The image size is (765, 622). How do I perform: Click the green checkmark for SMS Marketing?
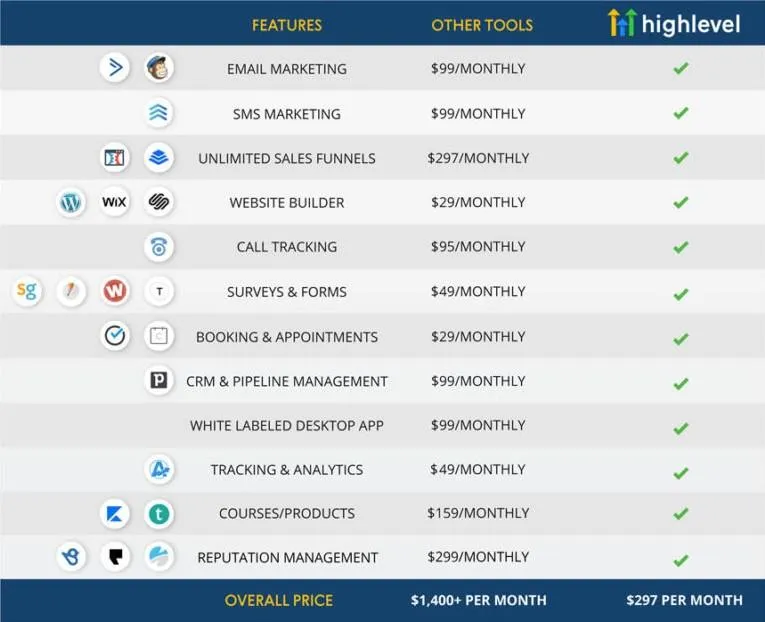681,113
